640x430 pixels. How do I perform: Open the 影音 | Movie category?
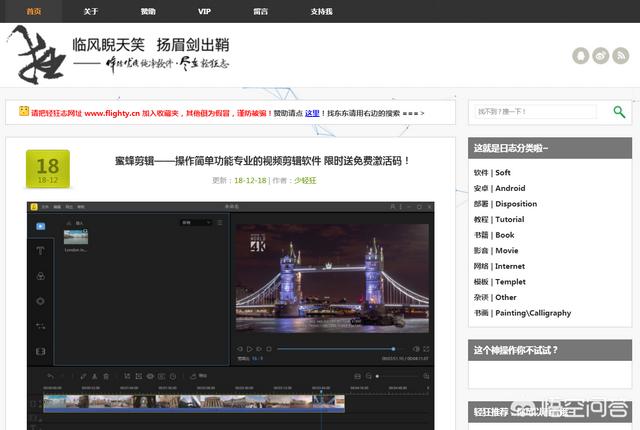pyautogui.click(x=495, y=250)
